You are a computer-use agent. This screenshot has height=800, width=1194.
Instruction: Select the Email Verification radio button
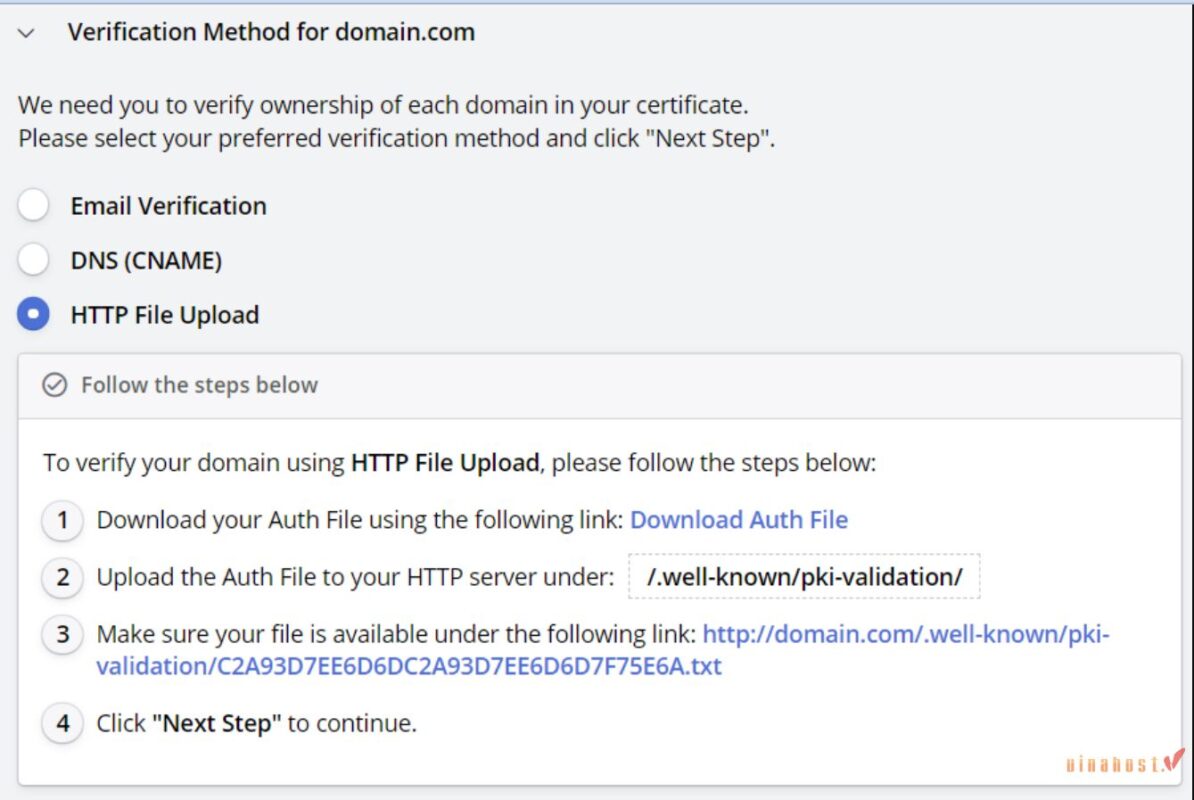pos(33,205)
